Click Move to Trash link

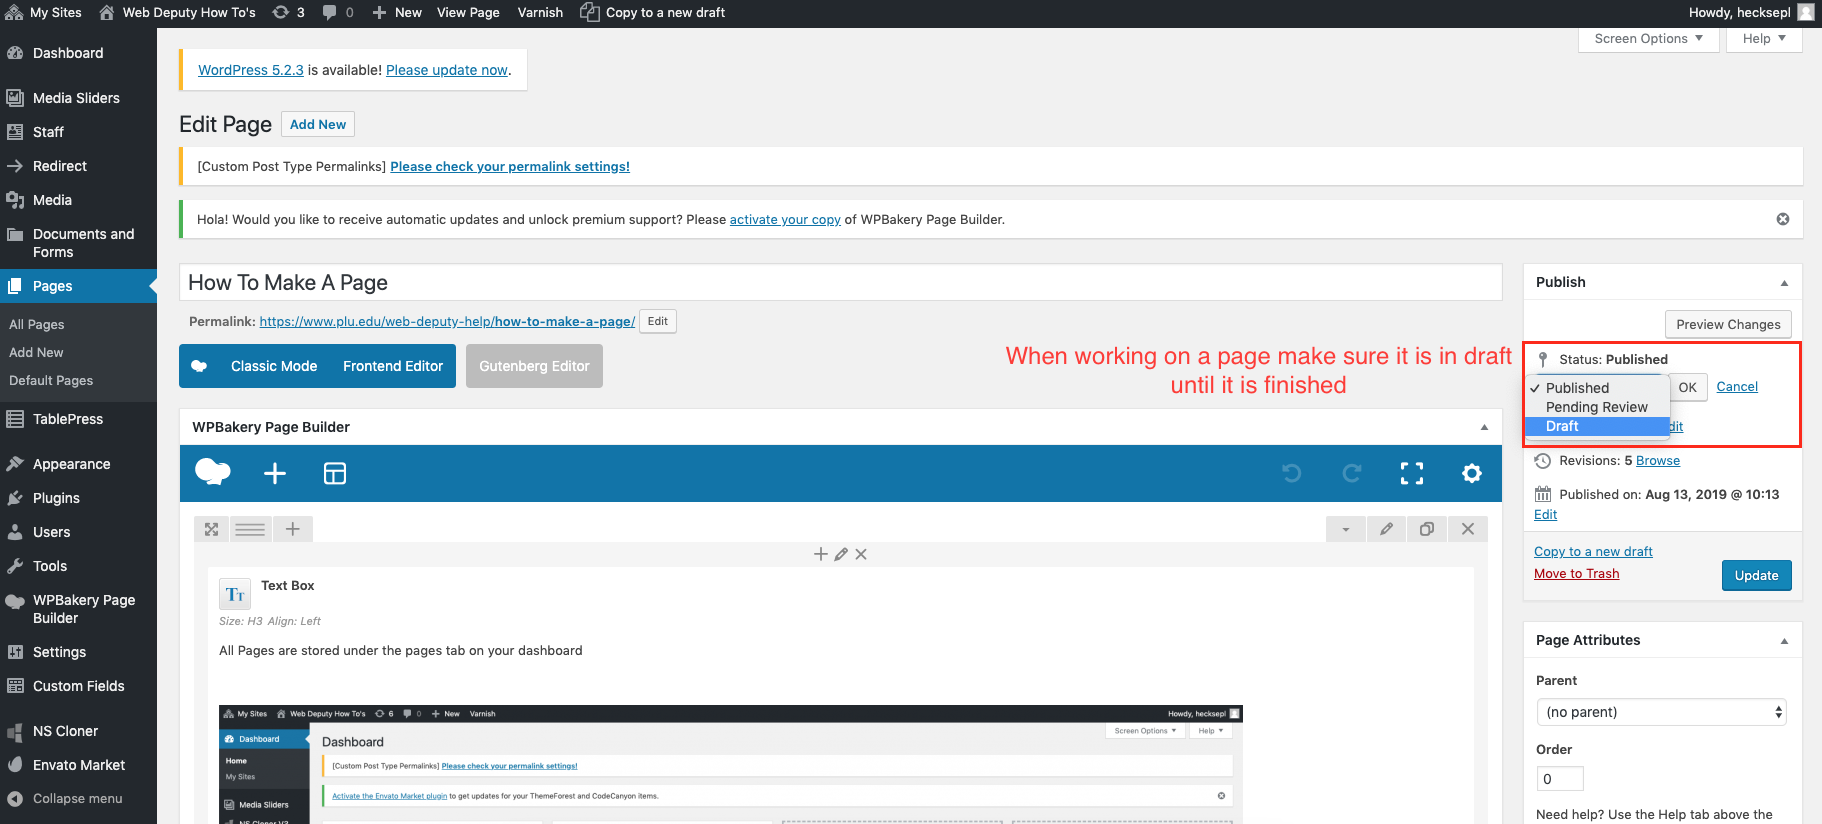coord(1577,574)
